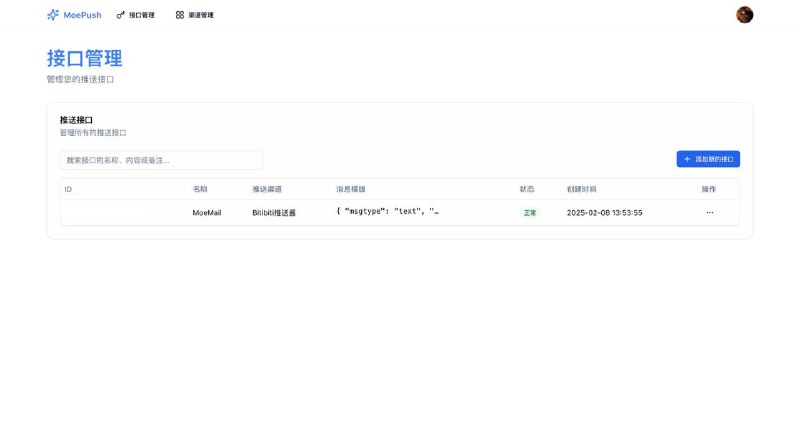Click the grid icon beside 渠道管理
800x436 pixels.
click(179, 15)
